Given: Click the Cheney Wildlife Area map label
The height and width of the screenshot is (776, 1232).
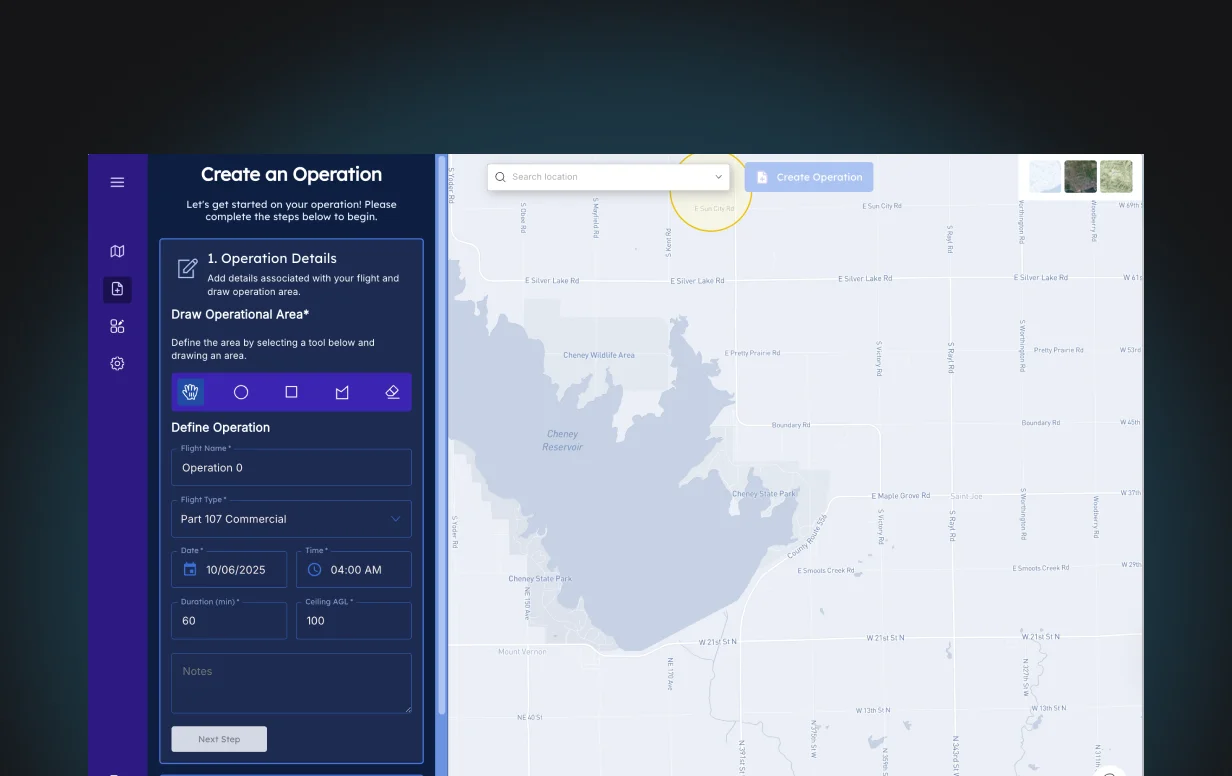Looking at the screenshot, I should (x=599, y=355).
